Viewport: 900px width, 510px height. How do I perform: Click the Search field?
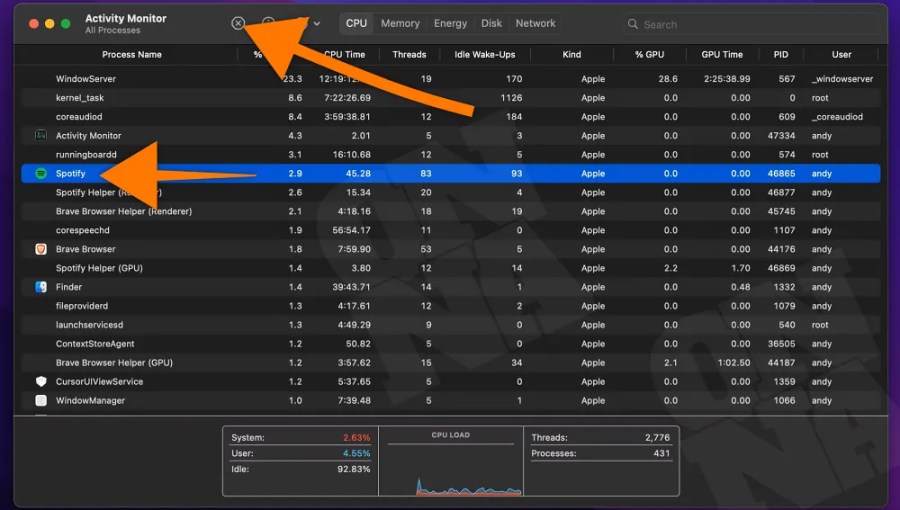(x=750, y=24)
